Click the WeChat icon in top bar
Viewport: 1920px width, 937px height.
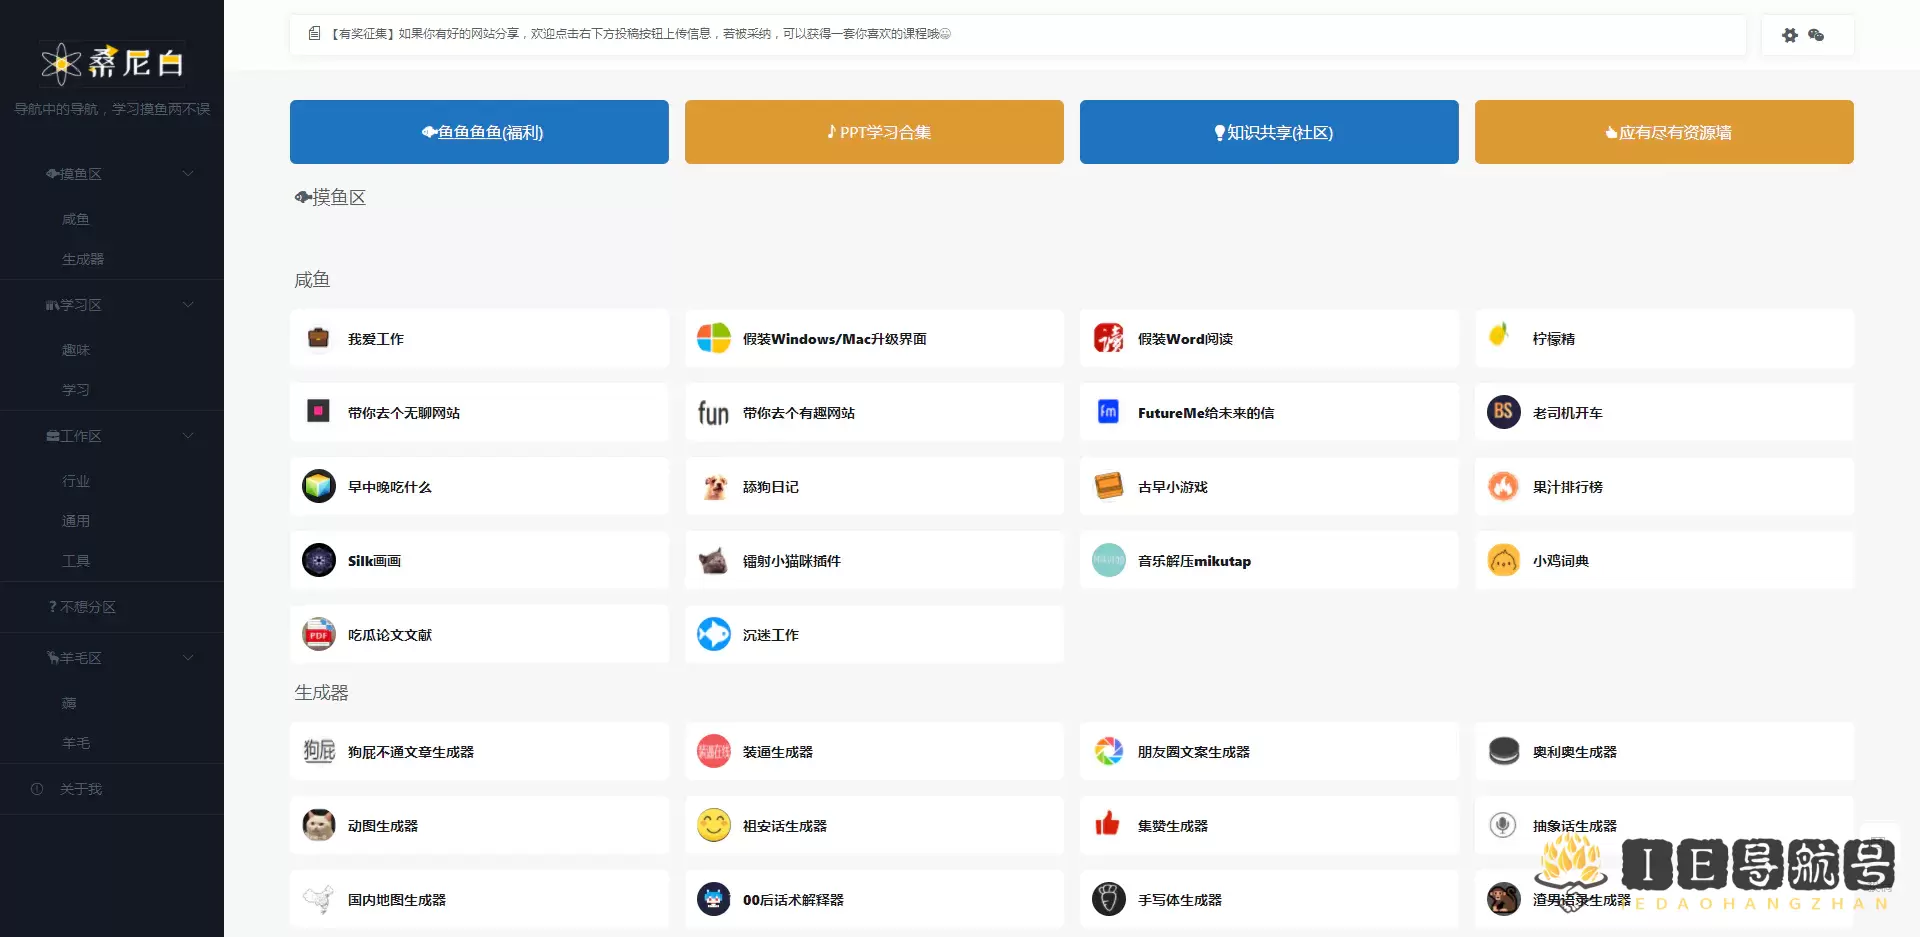click(x=1816, y=35)
